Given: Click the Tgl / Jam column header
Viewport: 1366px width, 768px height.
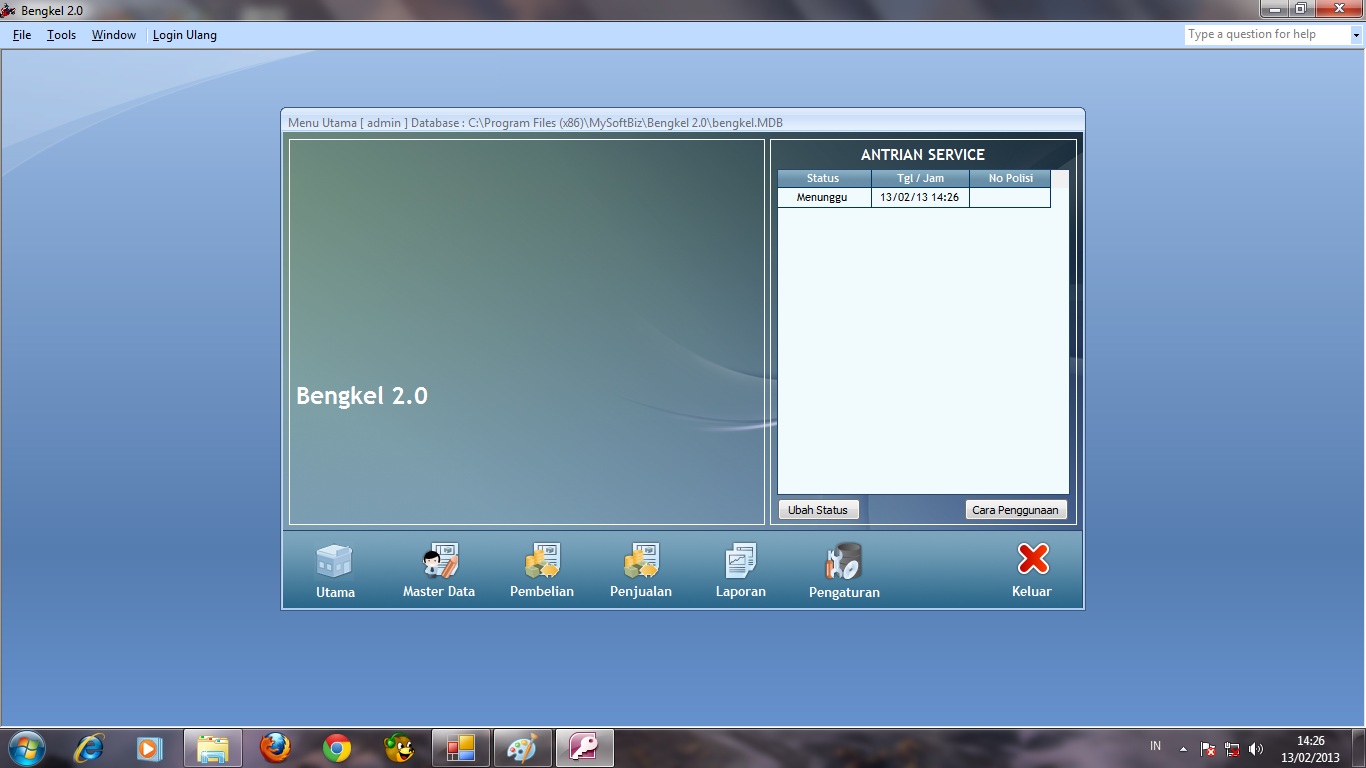Looking at the screenshot, I should (x=920, y=178).
